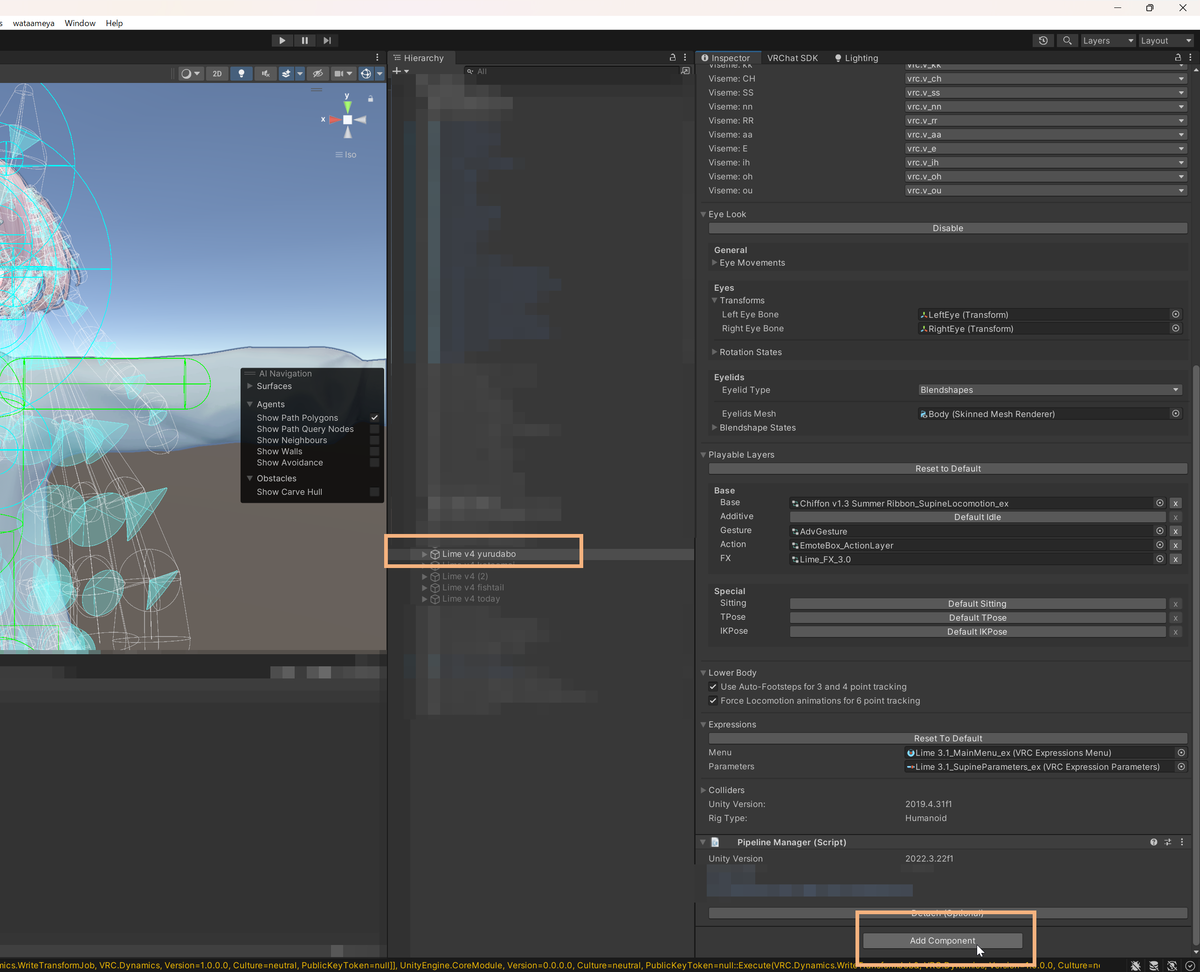Open the Window menu
Viewport: 1200px width, 972px height.
(80, 23)
